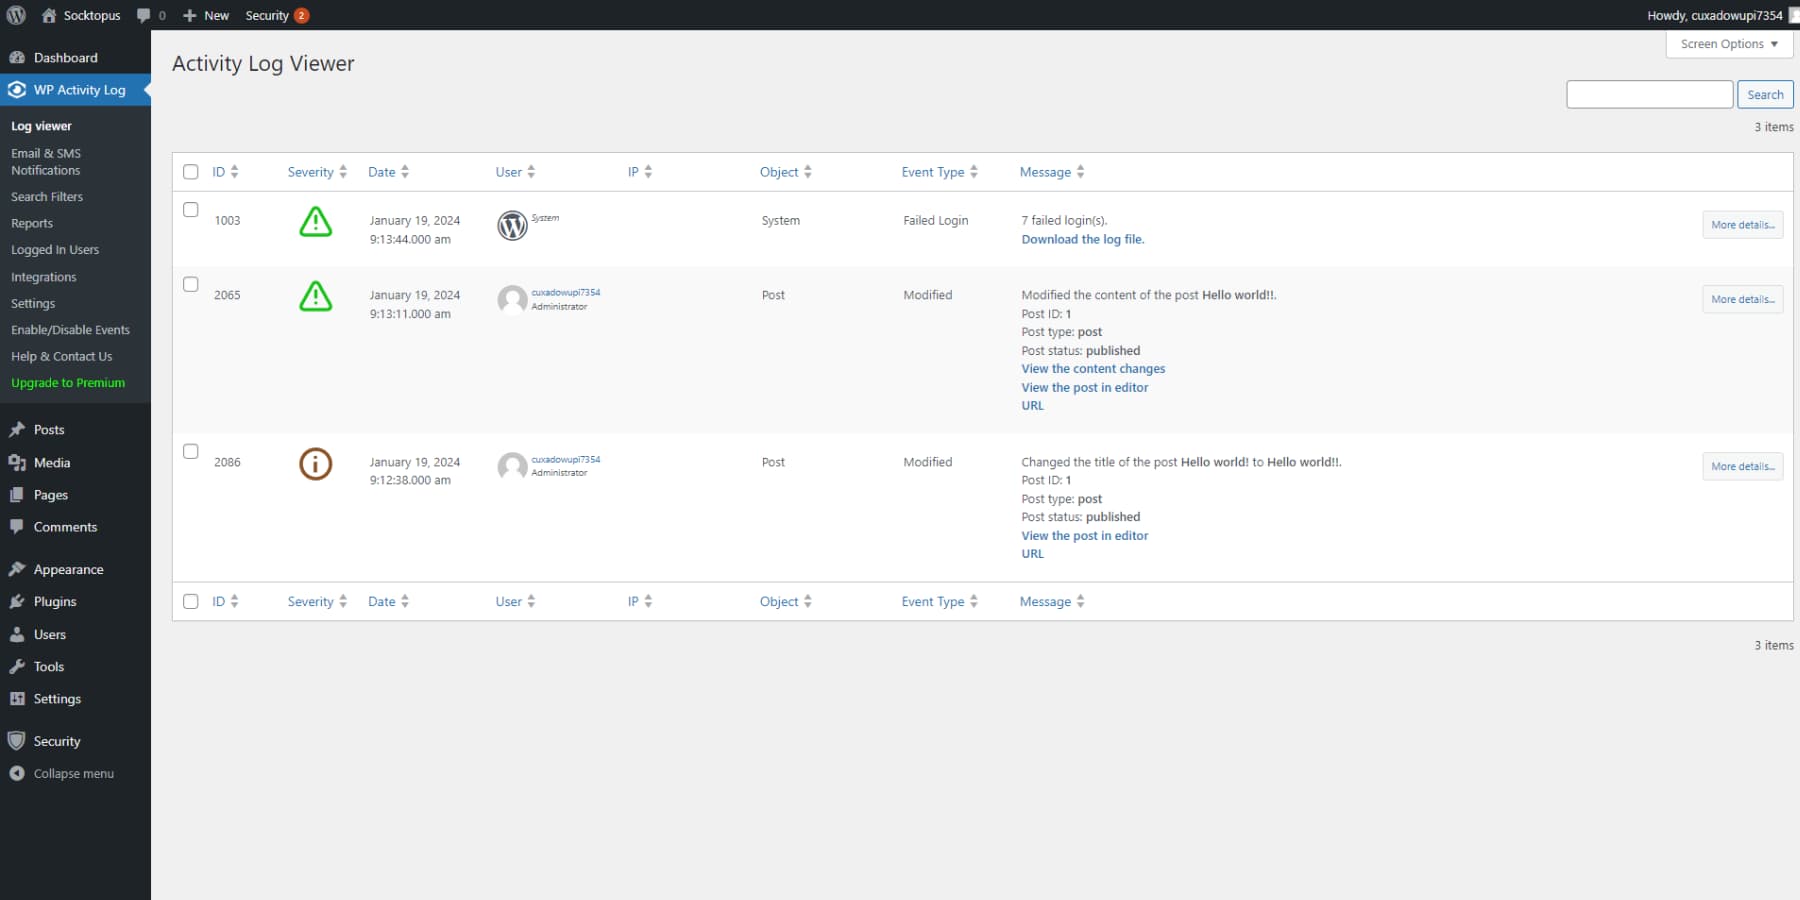Open the Screen Options dropdown
The height and width of the screenshot is (900, 1800).
pyautogui.click(x=1728, y=44)
